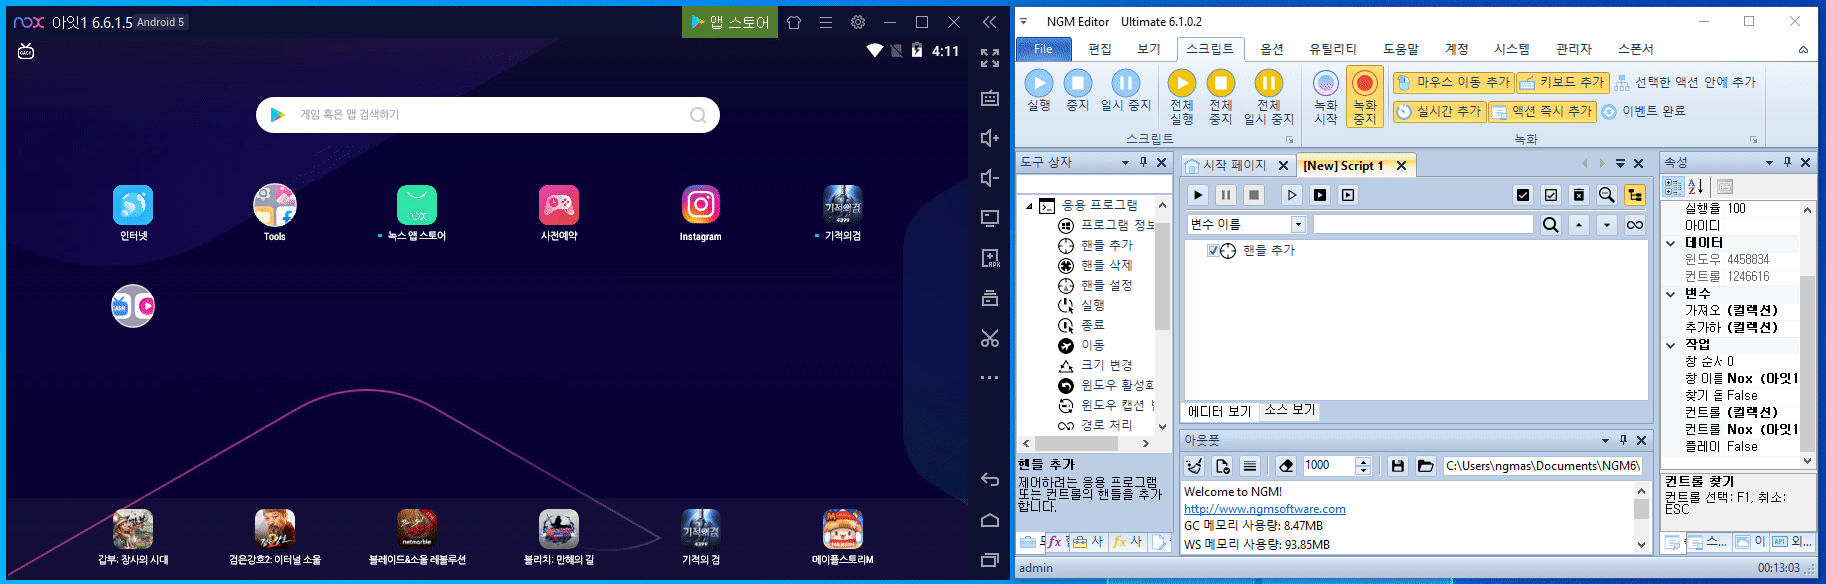Click the 키보드 추가 button
1826x584 pixels.
(1562, 82)
